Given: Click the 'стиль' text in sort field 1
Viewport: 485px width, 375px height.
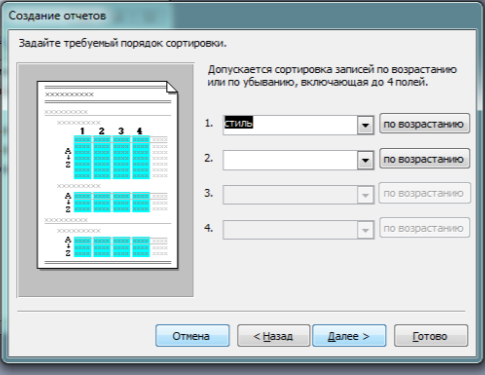Looking at the screenshot, I should (x=239, y=123).
